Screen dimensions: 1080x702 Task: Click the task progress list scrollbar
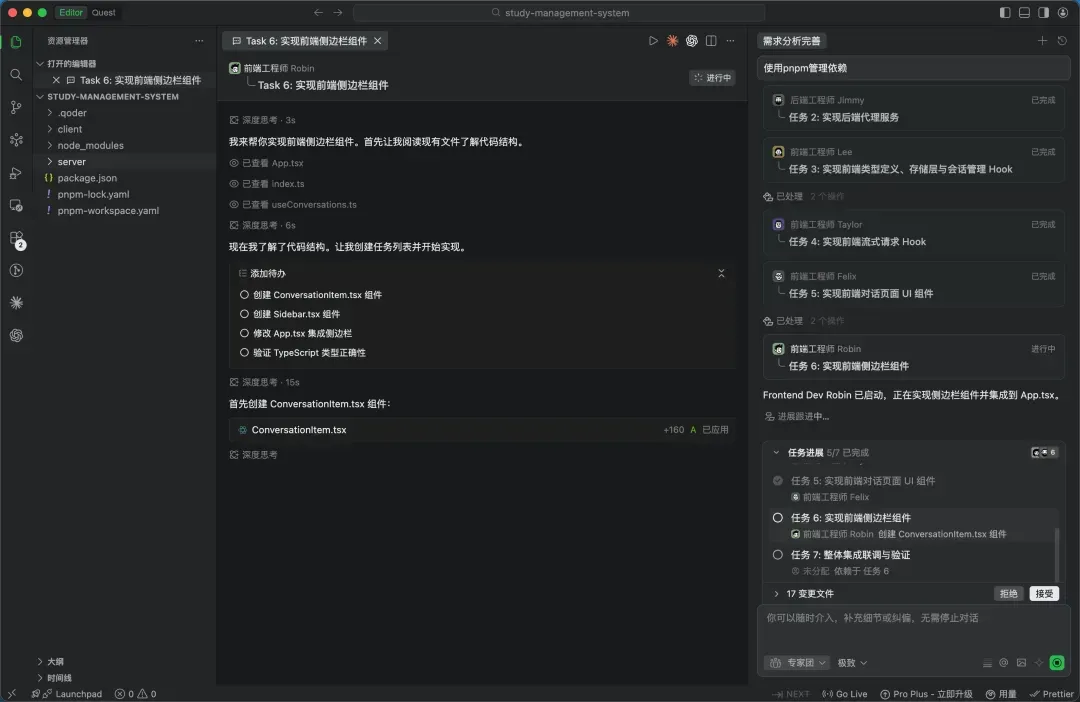(1056, 550)
